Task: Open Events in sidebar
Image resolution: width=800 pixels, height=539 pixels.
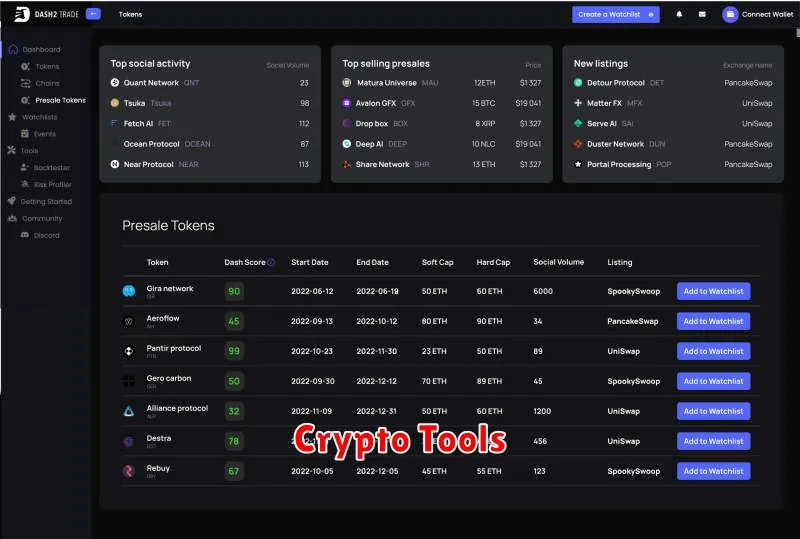Action: [x=38, y=134]
